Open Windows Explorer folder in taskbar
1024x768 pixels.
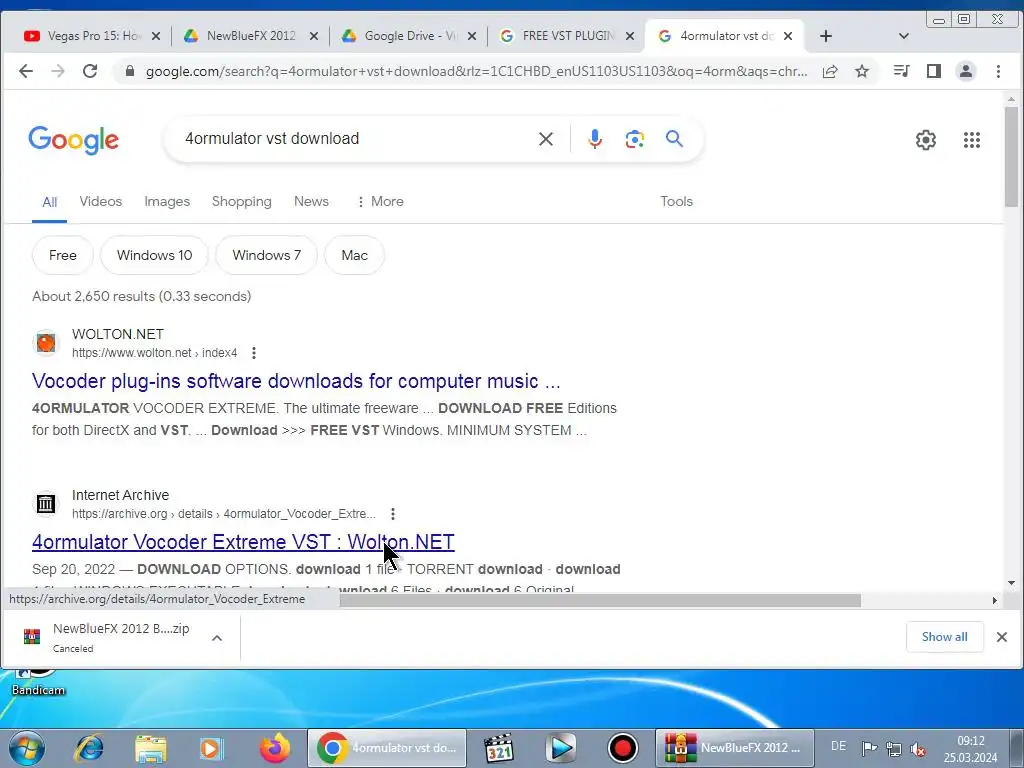[x=150, y=748]
